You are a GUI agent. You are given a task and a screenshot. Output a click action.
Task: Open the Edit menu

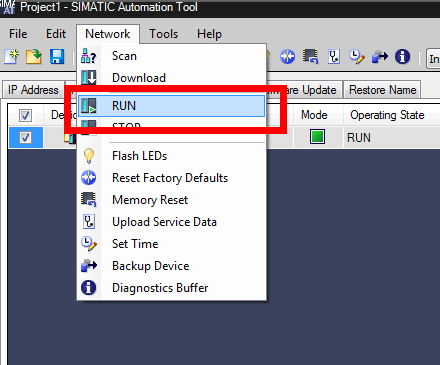pos(56,34)
